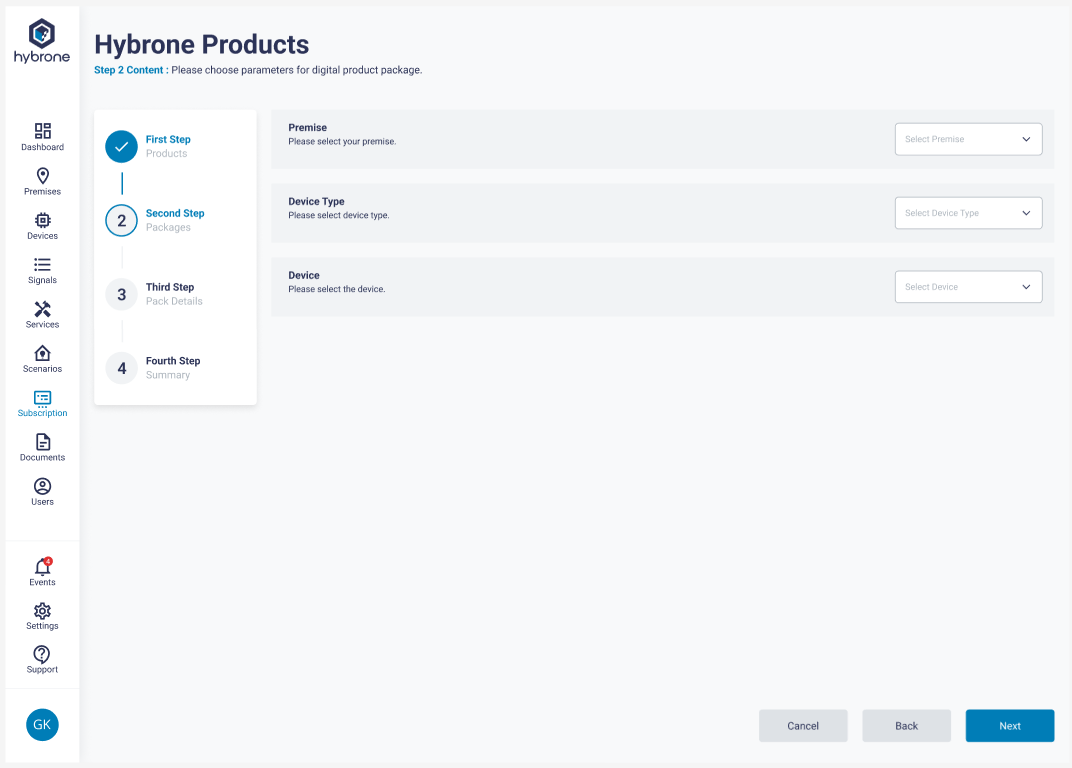Select the Second Step Packages label
1072x768 pixels.
(175, 220)
